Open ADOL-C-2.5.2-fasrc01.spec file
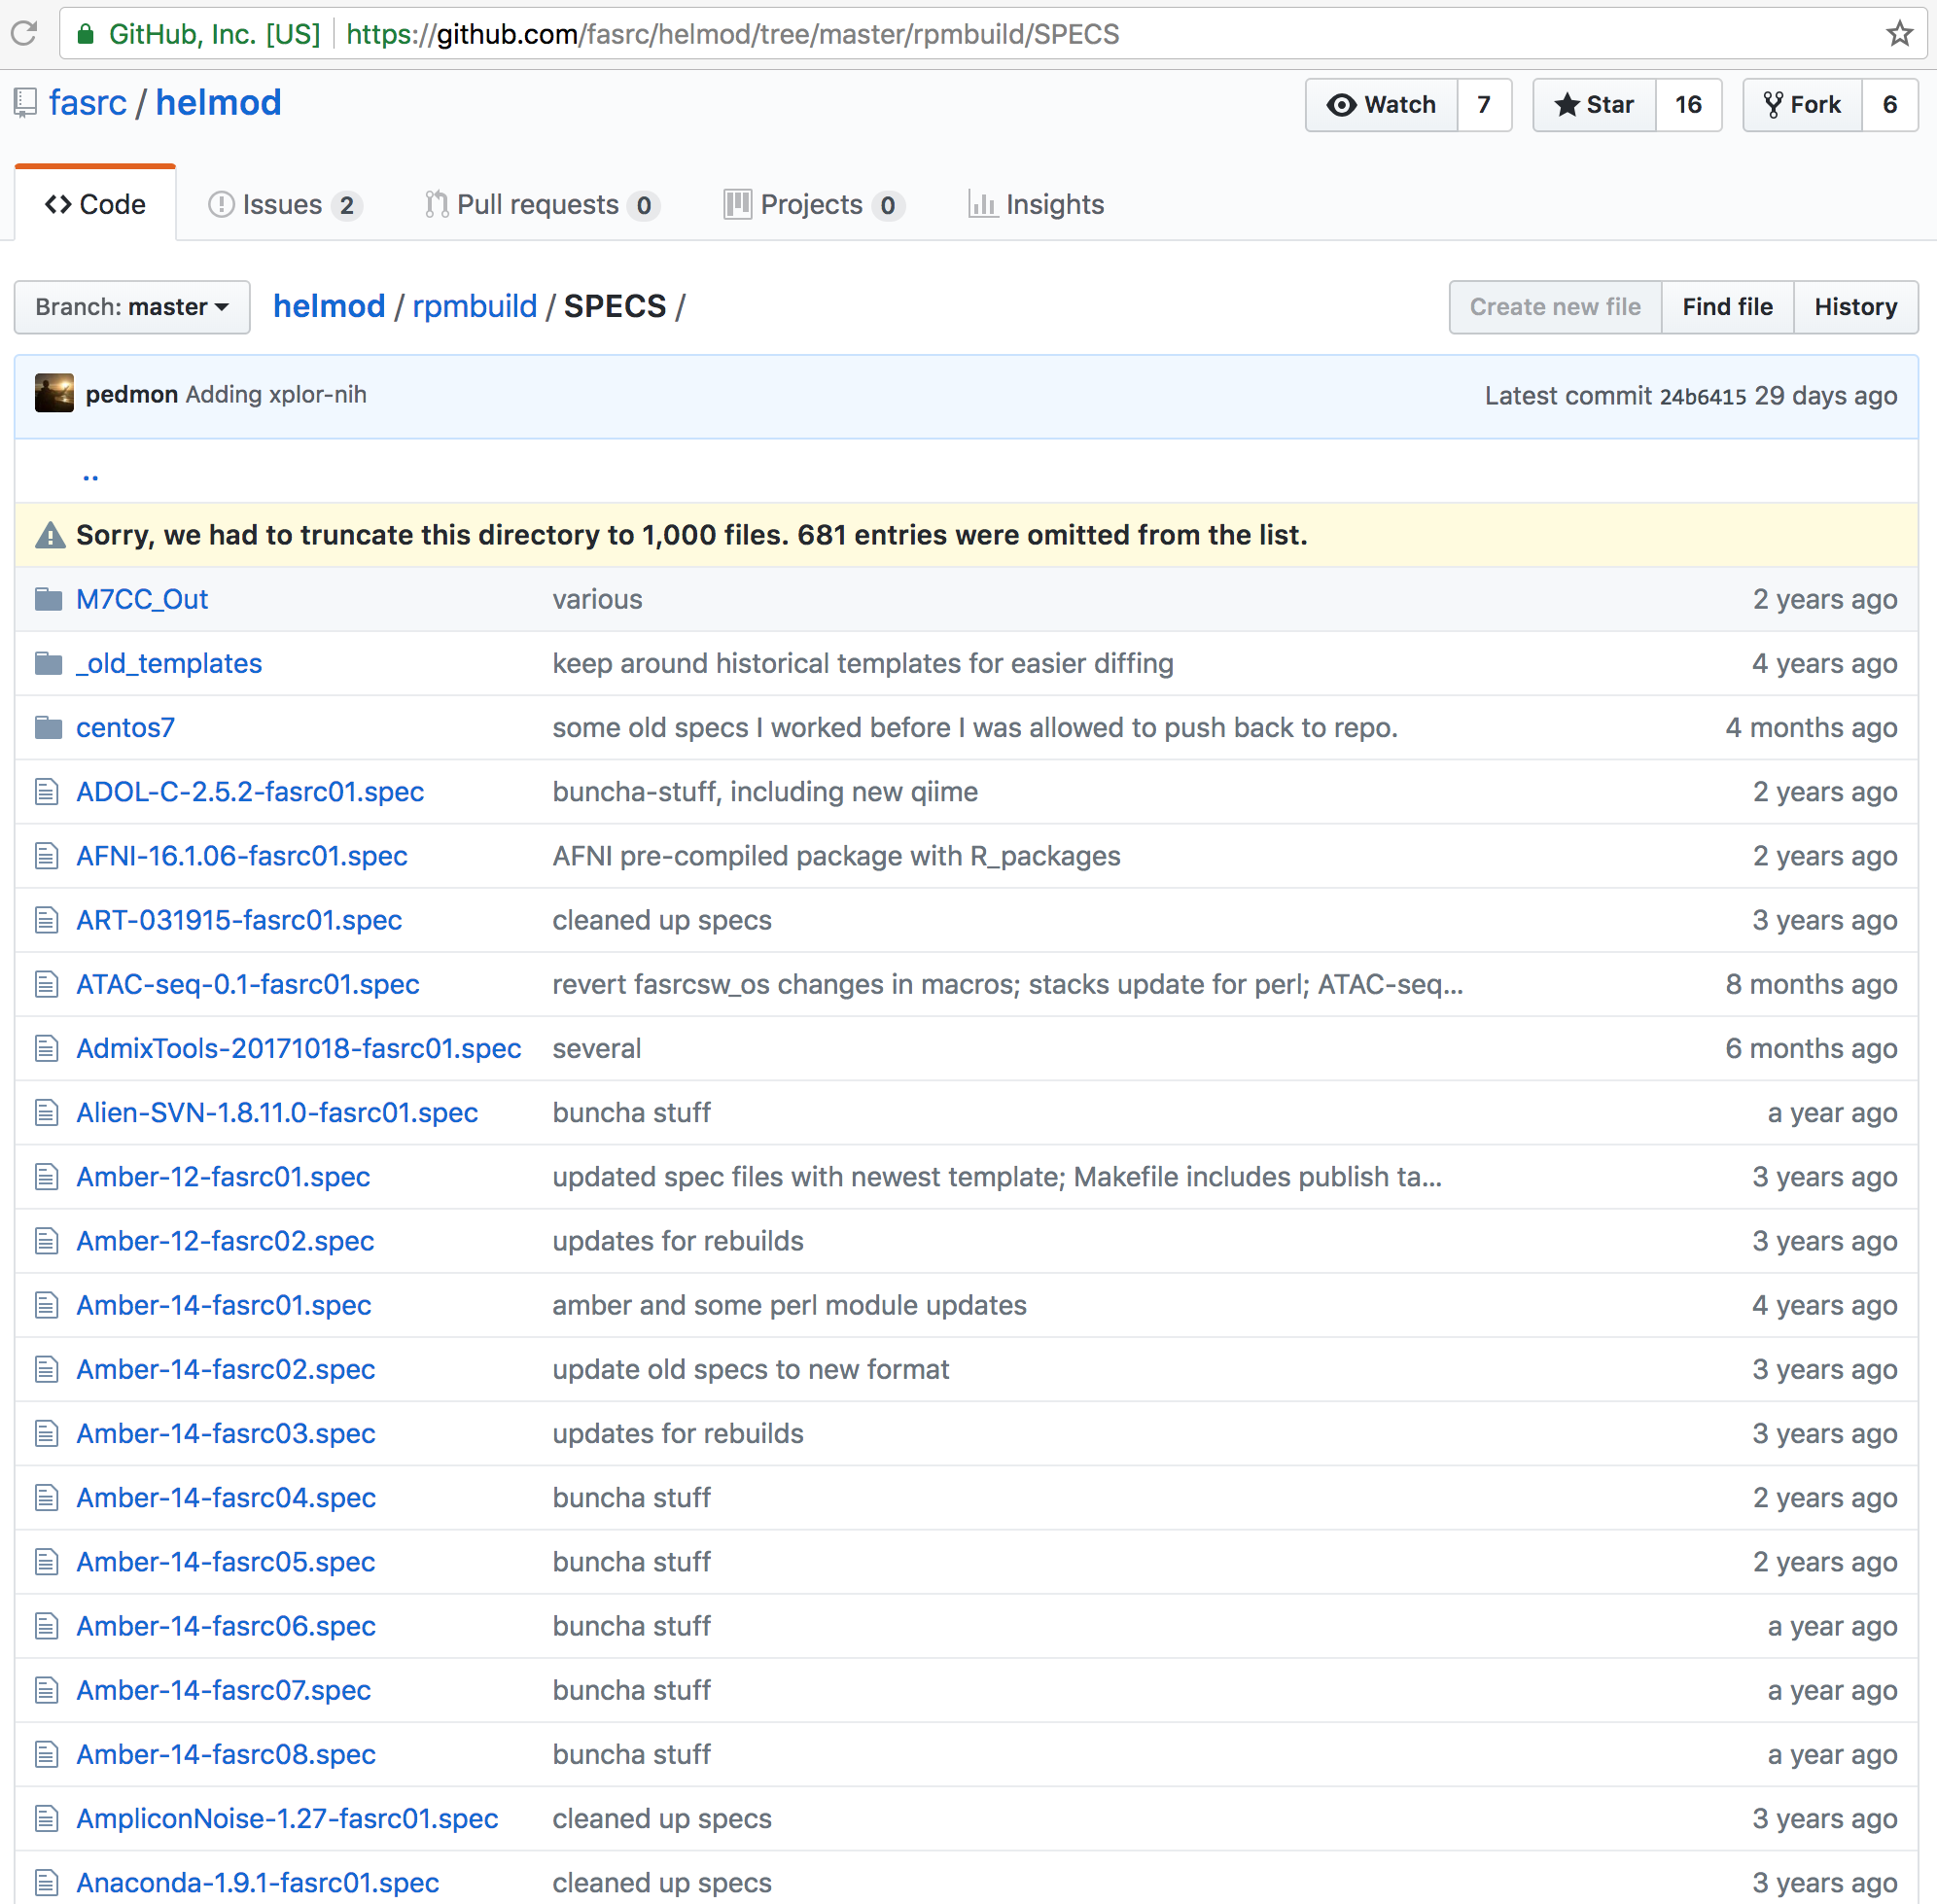 pyautogui.click(x=250, y=792)
